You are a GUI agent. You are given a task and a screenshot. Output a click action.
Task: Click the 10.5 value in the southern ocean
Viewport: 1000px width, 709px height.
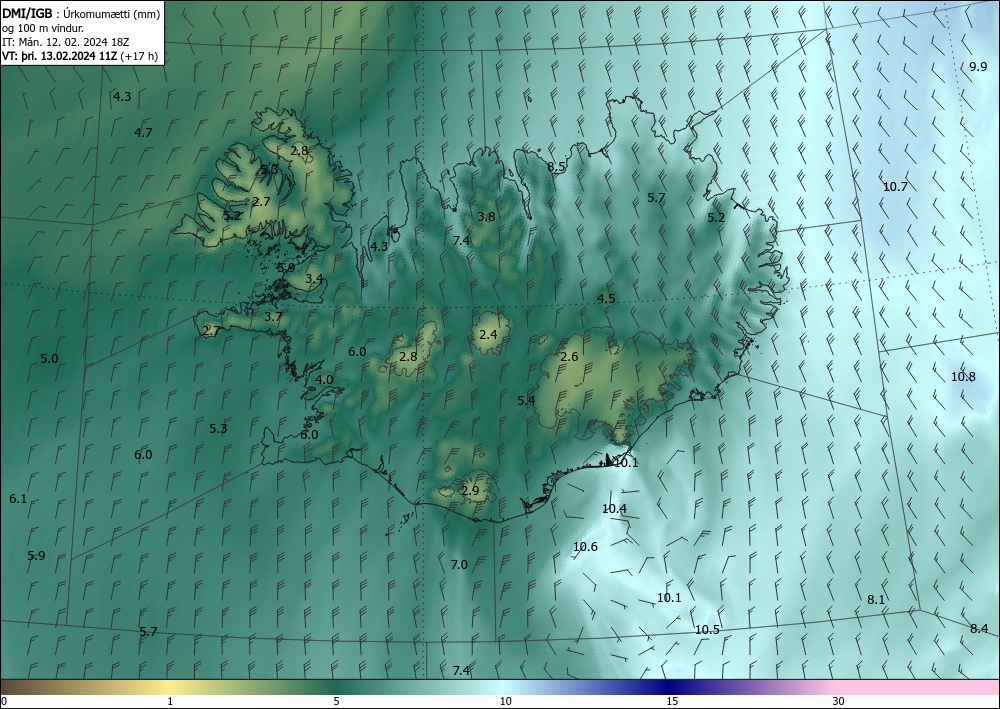pos(707,630)
